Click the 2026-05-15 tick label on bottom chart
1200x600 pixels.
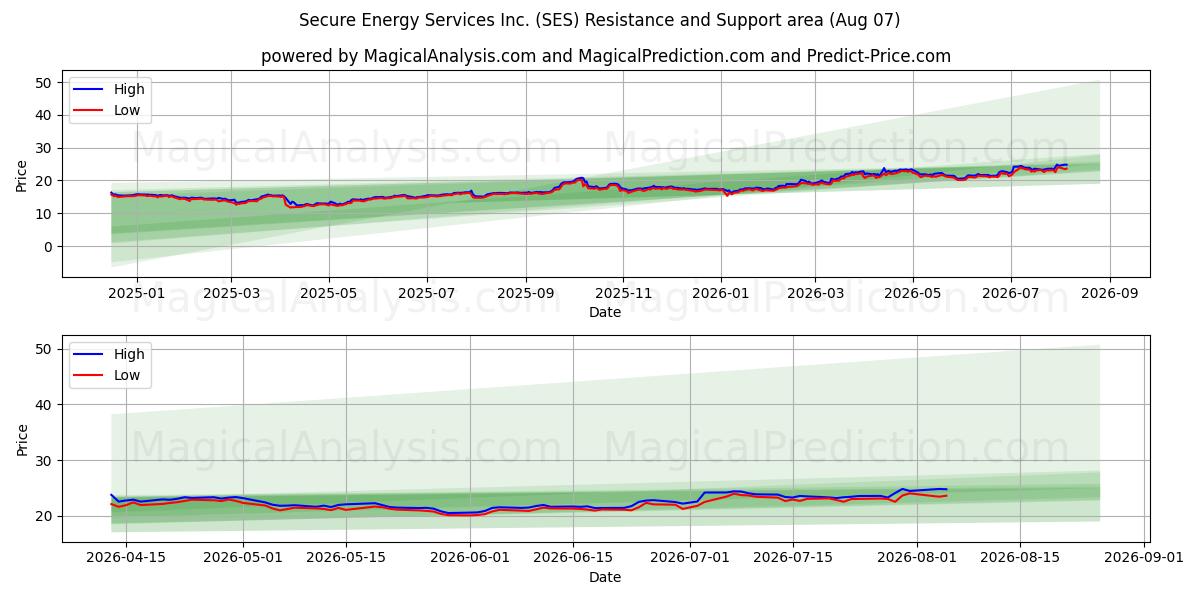346,558
